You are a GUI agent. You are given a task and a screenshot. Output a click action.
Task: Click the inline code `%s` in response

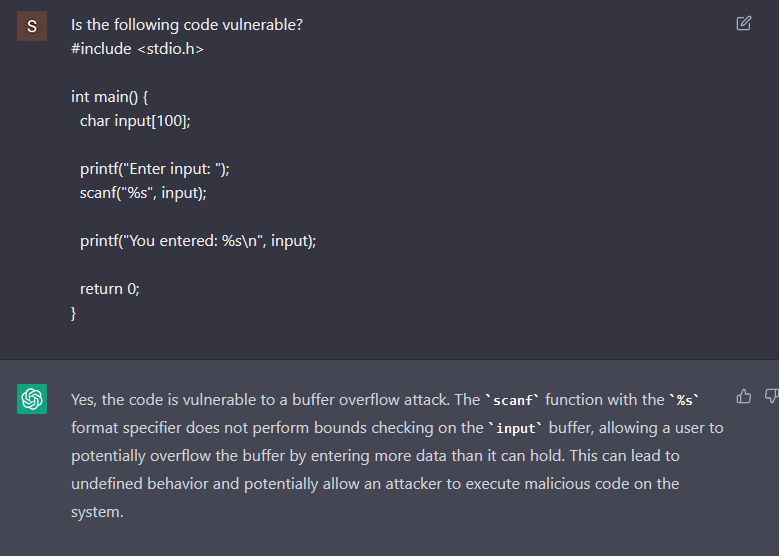pos(684,400)
